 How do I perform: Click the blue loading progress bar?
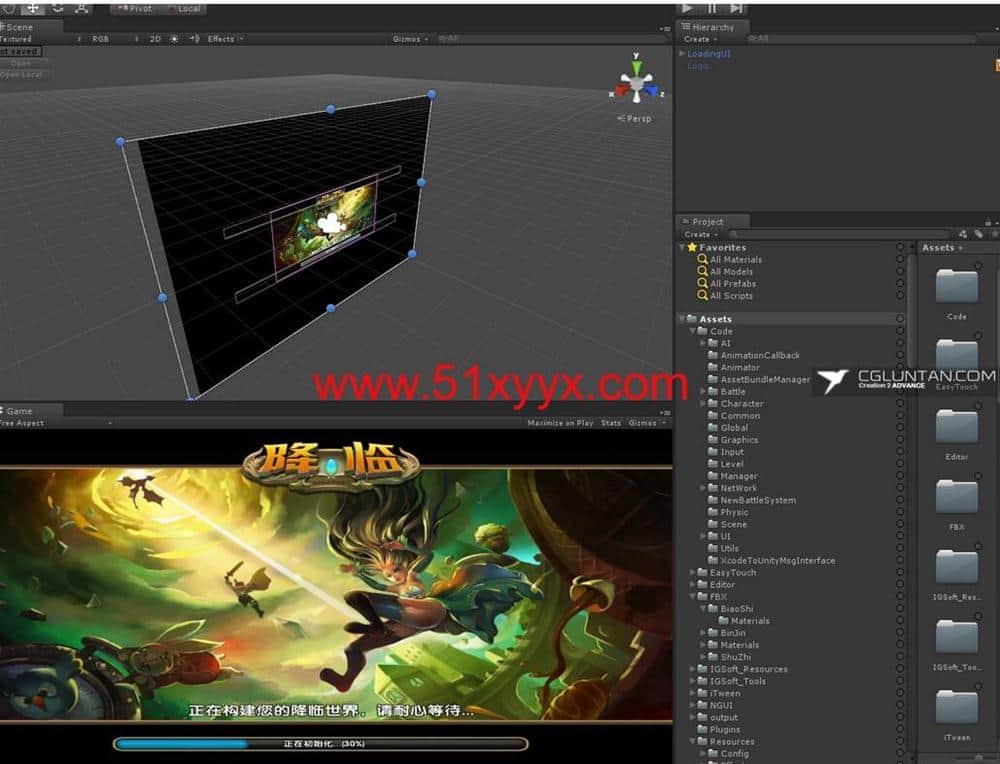(x=321, y=744)
